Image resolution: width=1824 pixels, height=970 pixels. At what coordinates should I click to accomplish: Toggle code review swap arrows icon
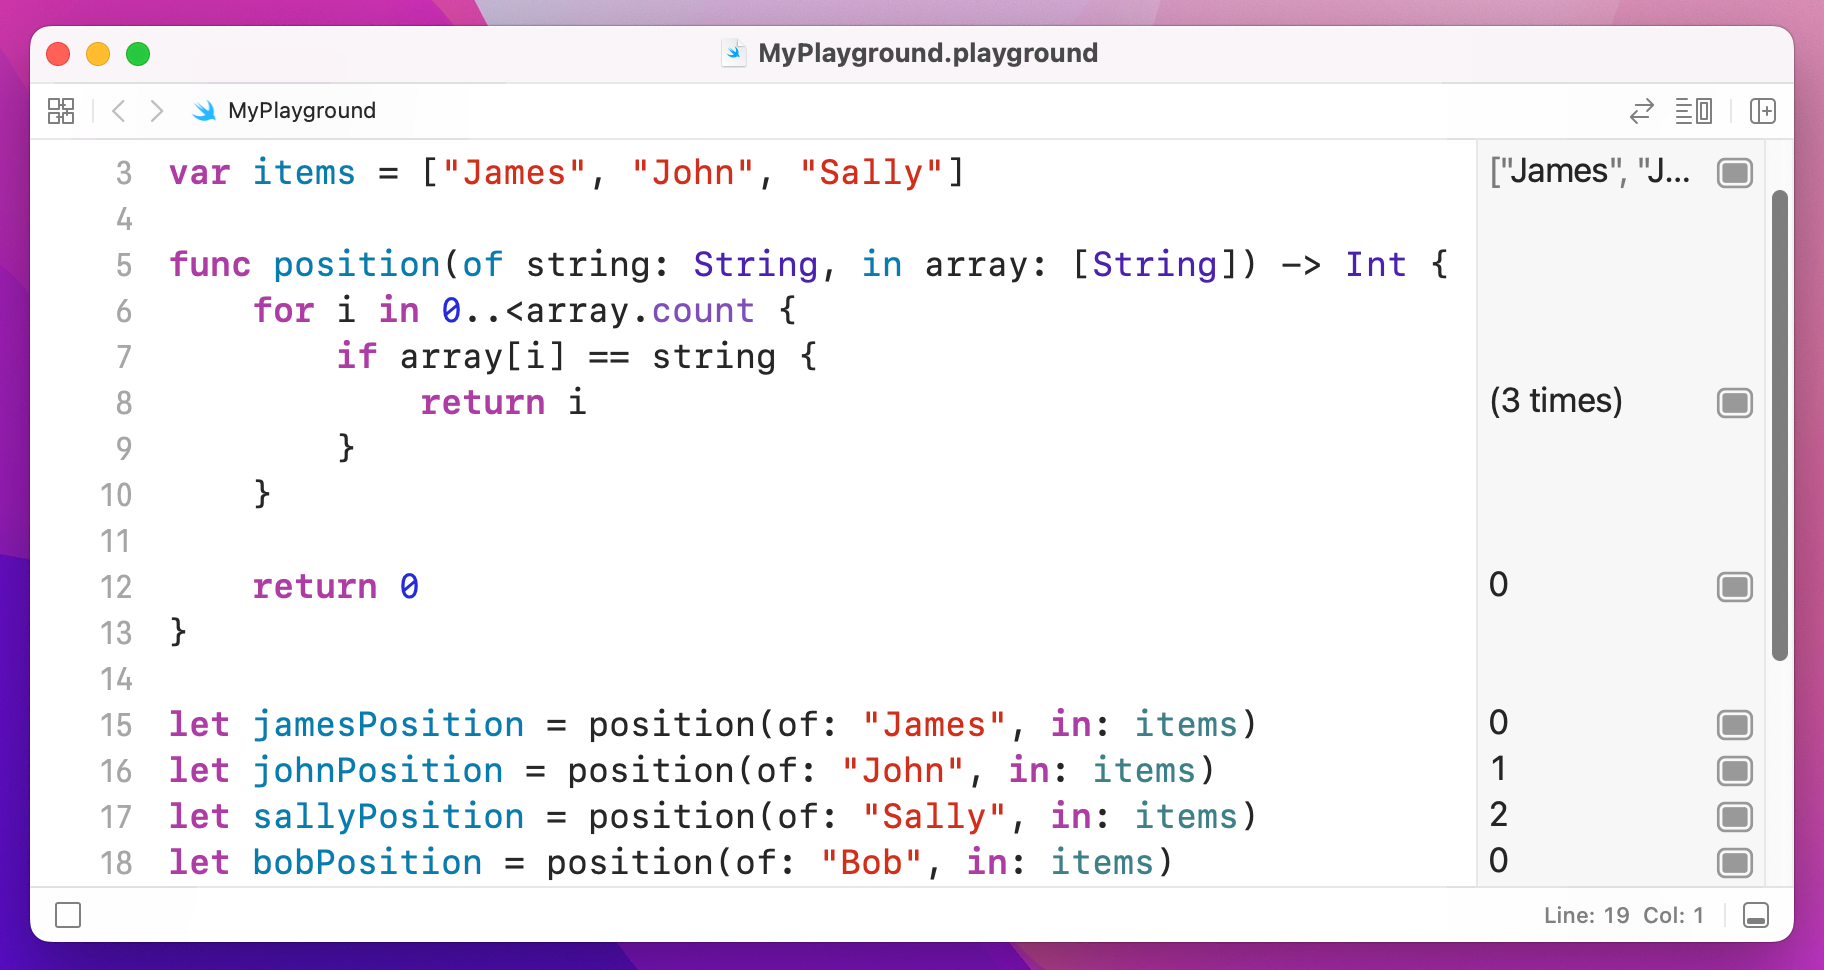pyautogui.click(x=1641, y=111)
